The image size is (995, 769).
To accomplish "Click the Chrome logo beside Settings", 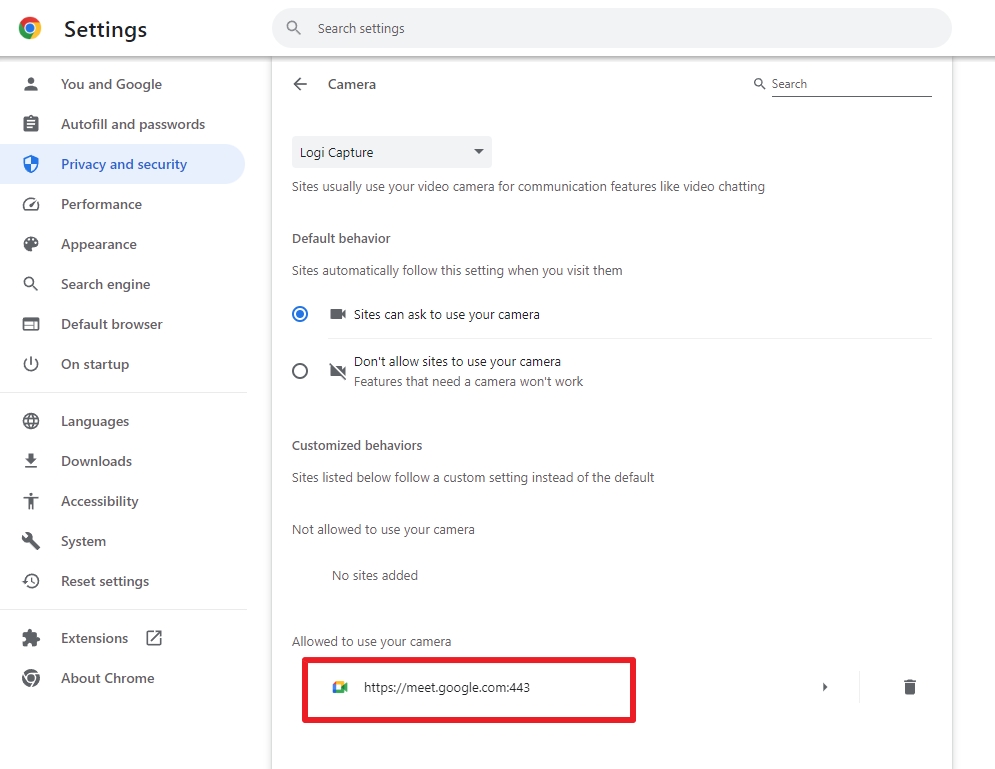I will click(x=30, y=29).
